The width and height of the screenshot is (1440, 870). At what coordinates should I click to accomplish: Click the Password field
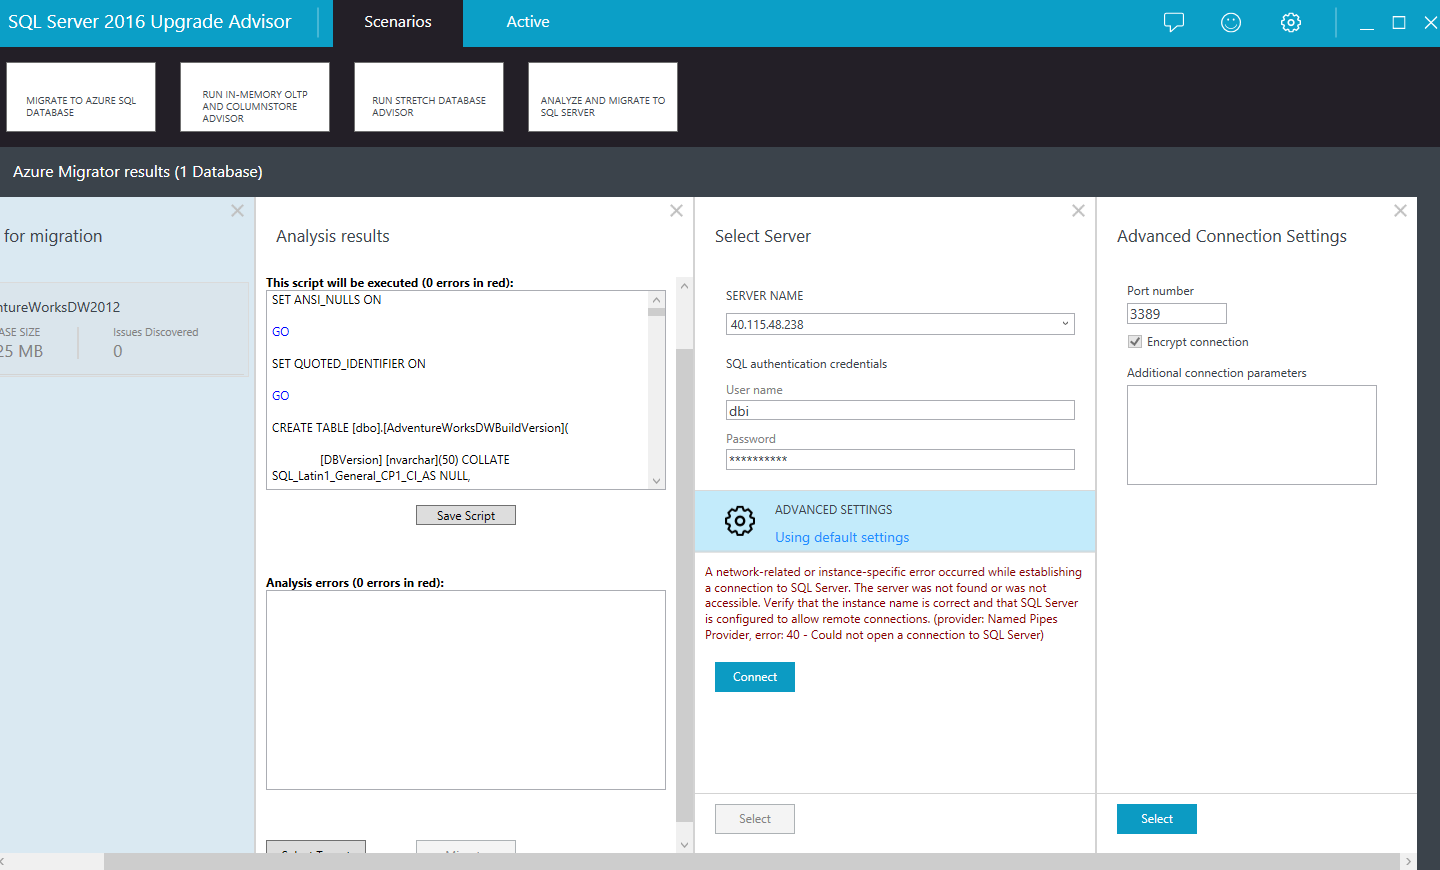(900, 459)
